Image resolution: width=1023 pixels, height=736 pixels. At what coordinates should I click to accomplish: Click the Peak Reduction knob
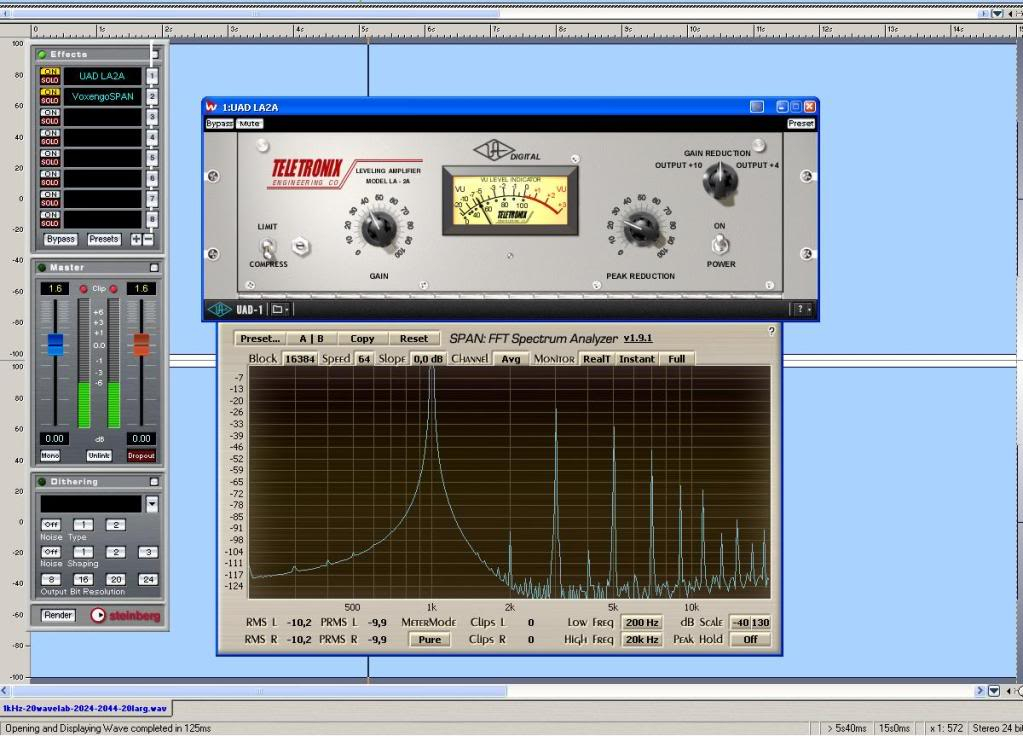pyautogui.click(x=639, y=229)
